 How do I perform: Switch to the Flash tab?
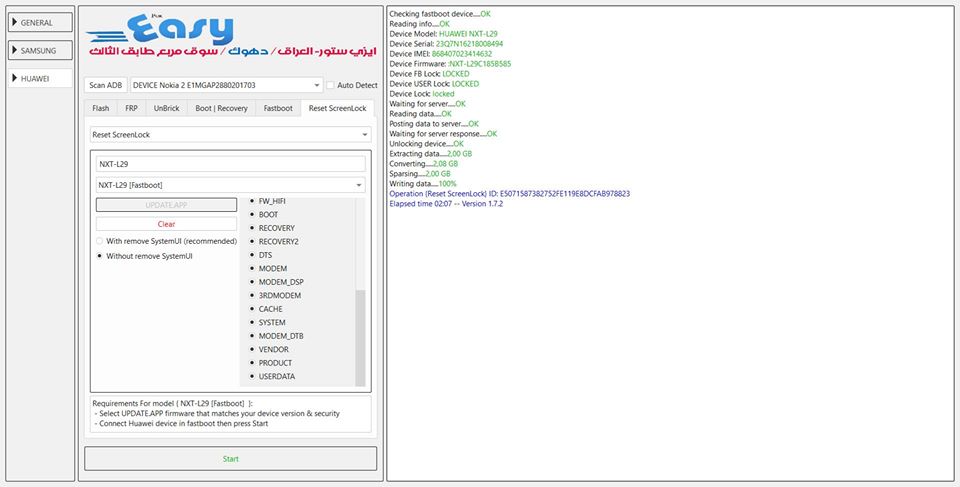(100, 108)
